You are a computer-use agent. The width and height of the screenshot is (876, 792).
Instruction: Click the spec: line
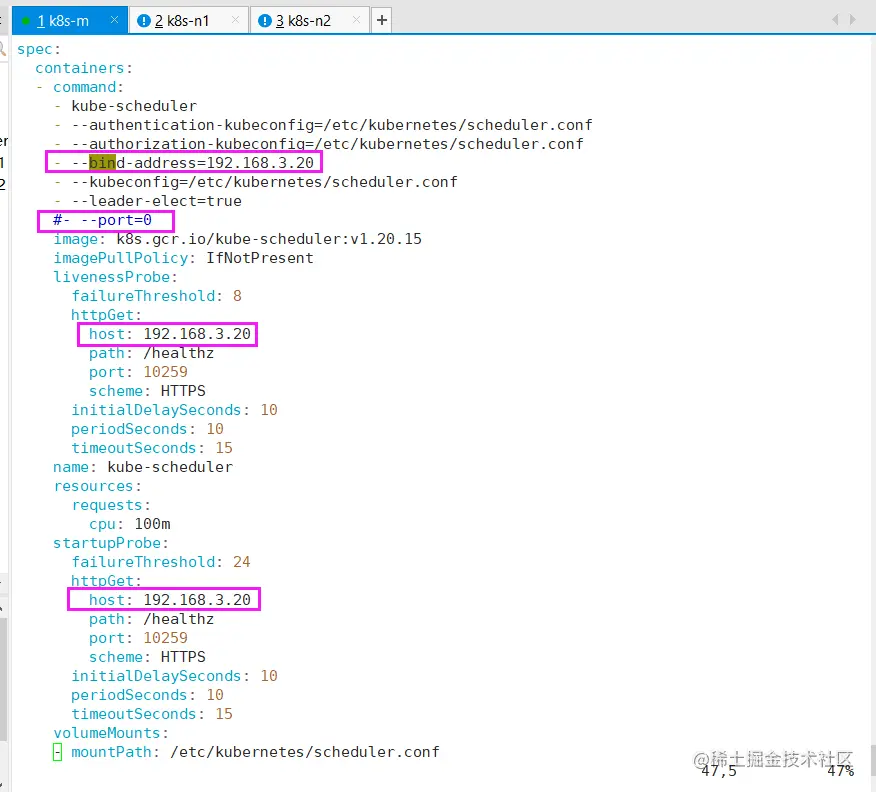point(39,49)
